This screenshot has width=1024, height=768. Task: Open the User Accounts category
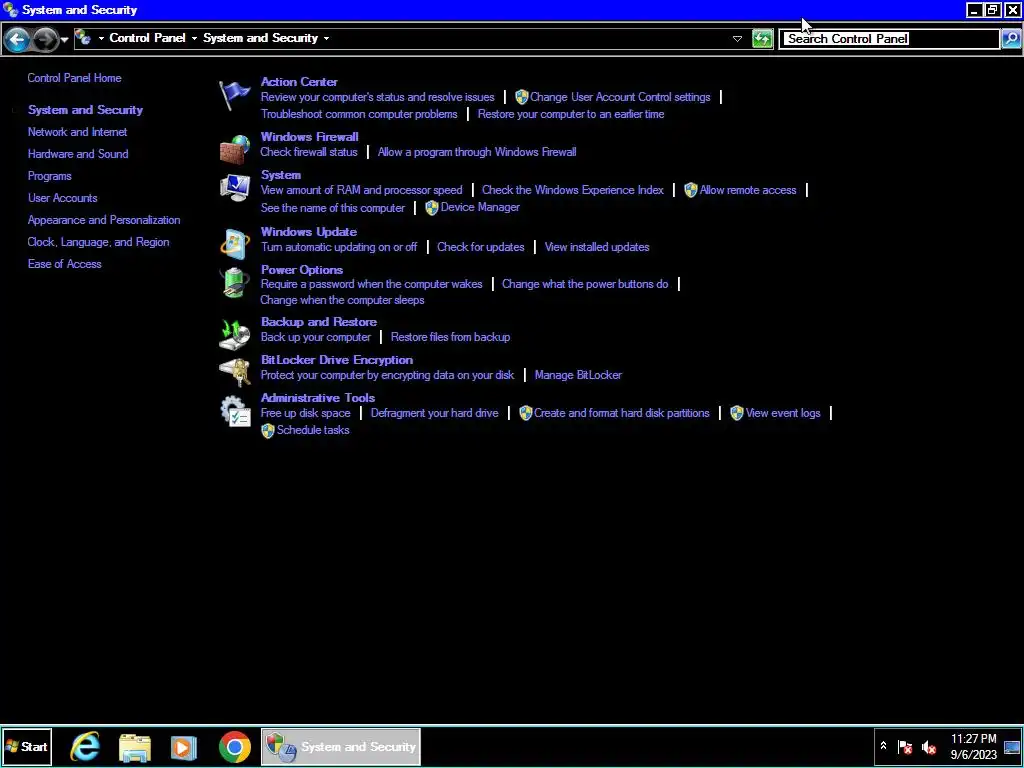point(63,198)
